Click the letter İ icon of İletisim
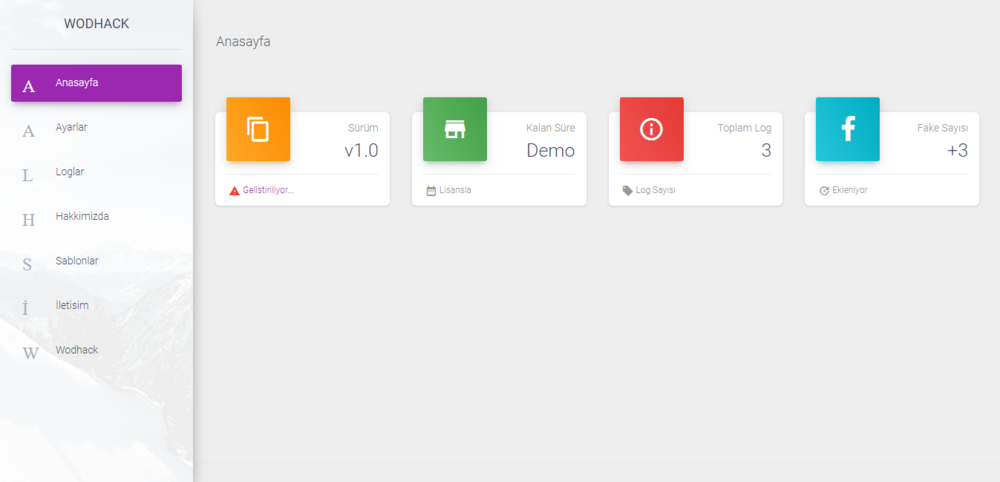 [x=26, y=308]
